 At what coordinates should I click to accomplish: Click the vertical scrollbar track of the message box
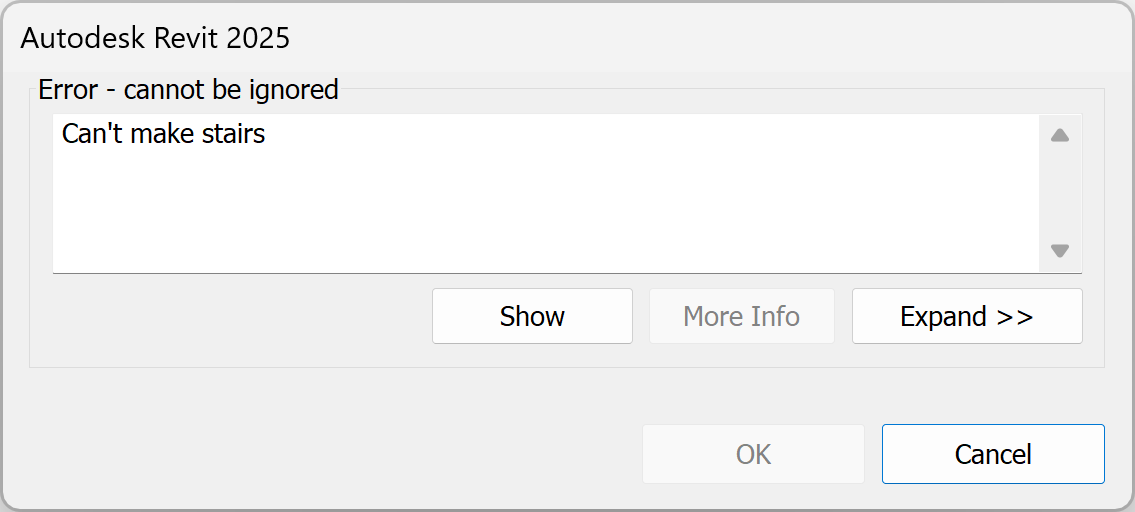[x=1060, y=193]
